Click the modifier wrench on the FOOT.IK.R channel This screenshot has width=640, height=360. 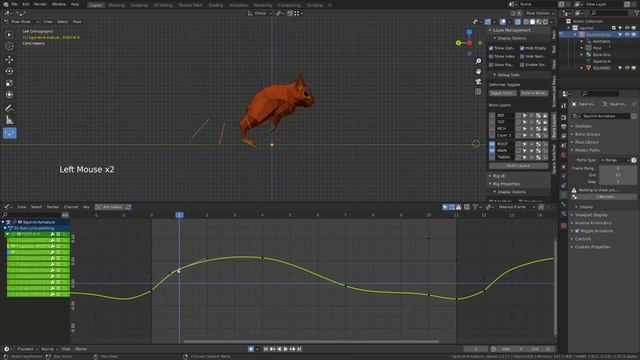tap(53, 234)
